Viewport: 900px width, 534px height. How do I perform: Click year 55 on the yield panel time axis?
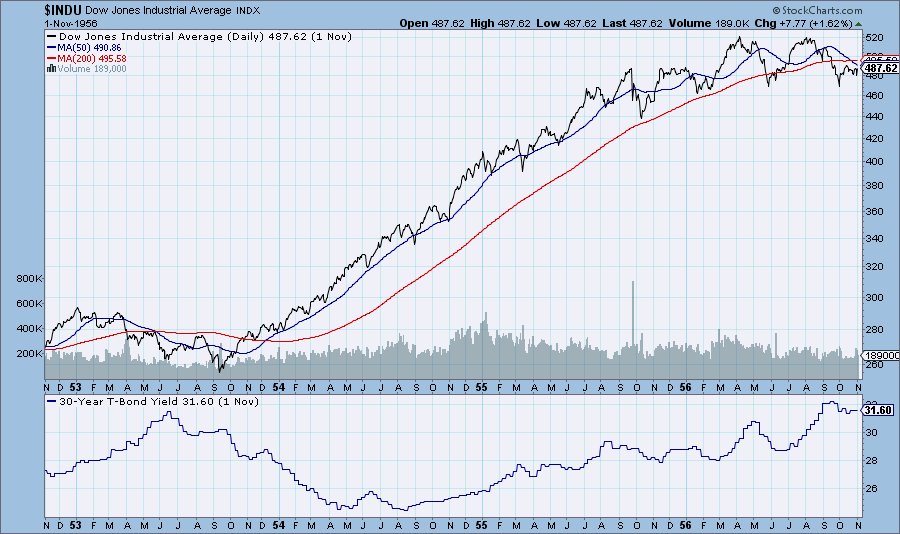tap(482, 525)
